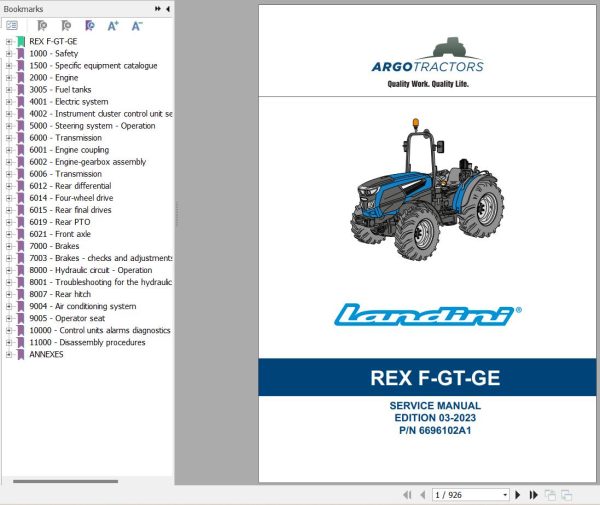This screenshot has width=600, height=505.
Task: Click the Bookmarks panel horizontal scrollbar
Action: click(x=65, y=481)
